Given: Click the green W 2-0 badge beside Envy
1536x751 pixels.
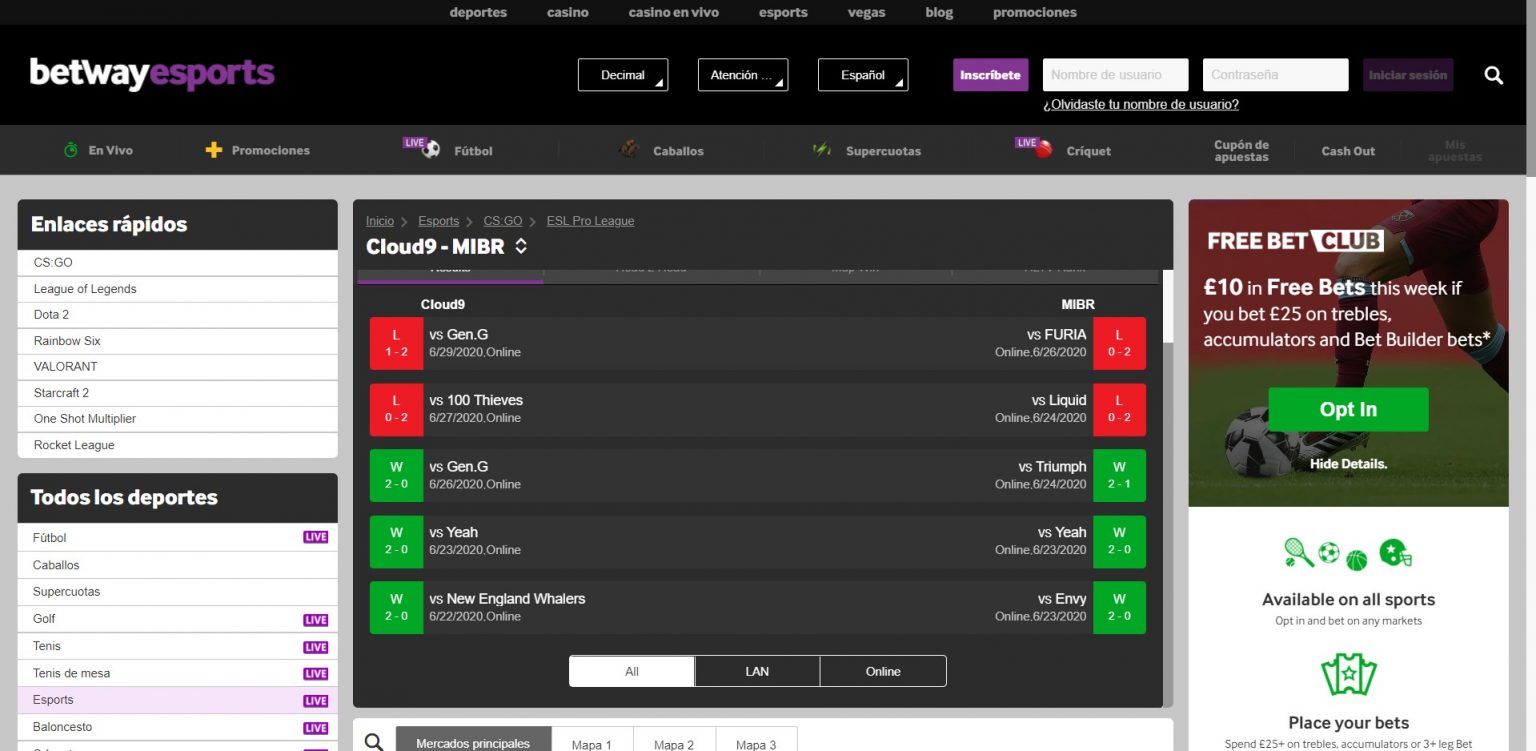Looking at the screenshot, I should 1119,607.
